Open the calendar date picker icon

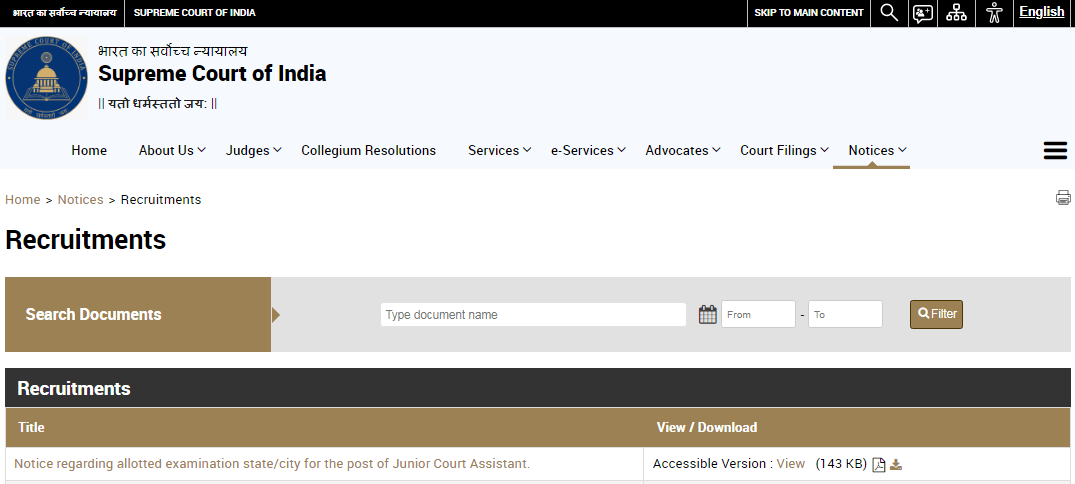(708, 314)
